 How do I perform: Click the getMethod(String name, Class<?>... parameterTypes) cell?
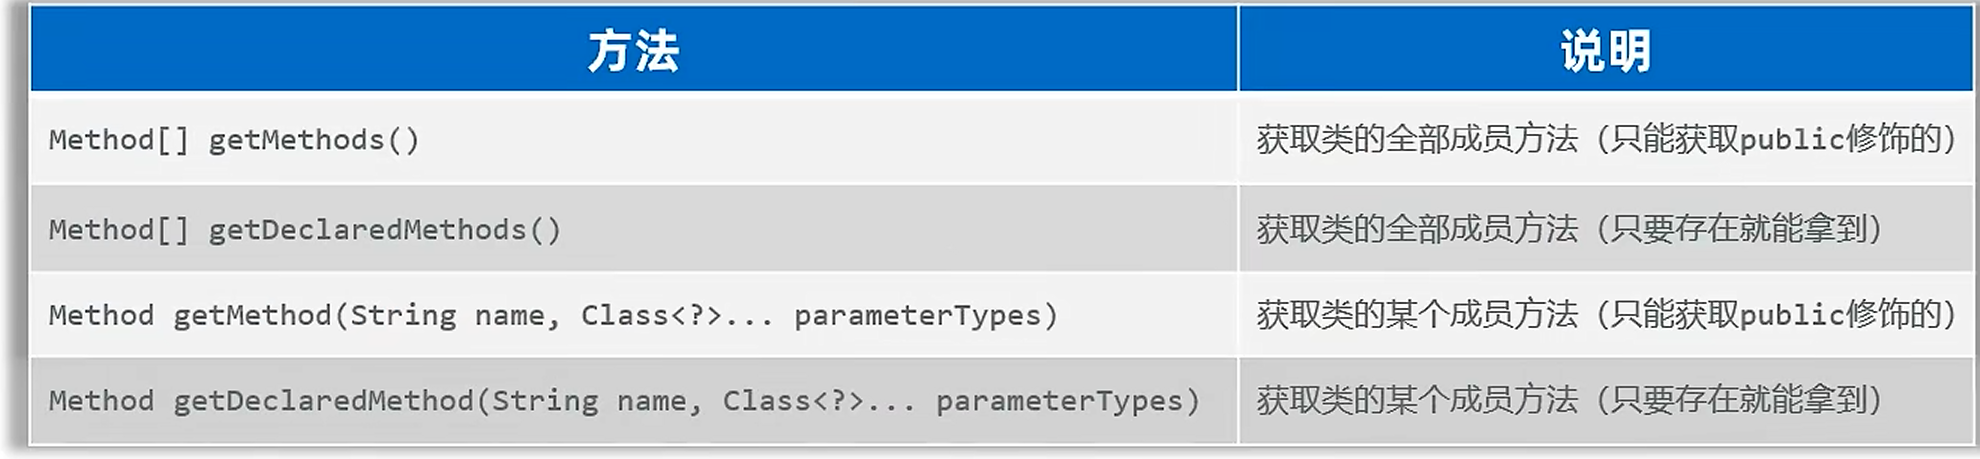click(x=634, y=315)
